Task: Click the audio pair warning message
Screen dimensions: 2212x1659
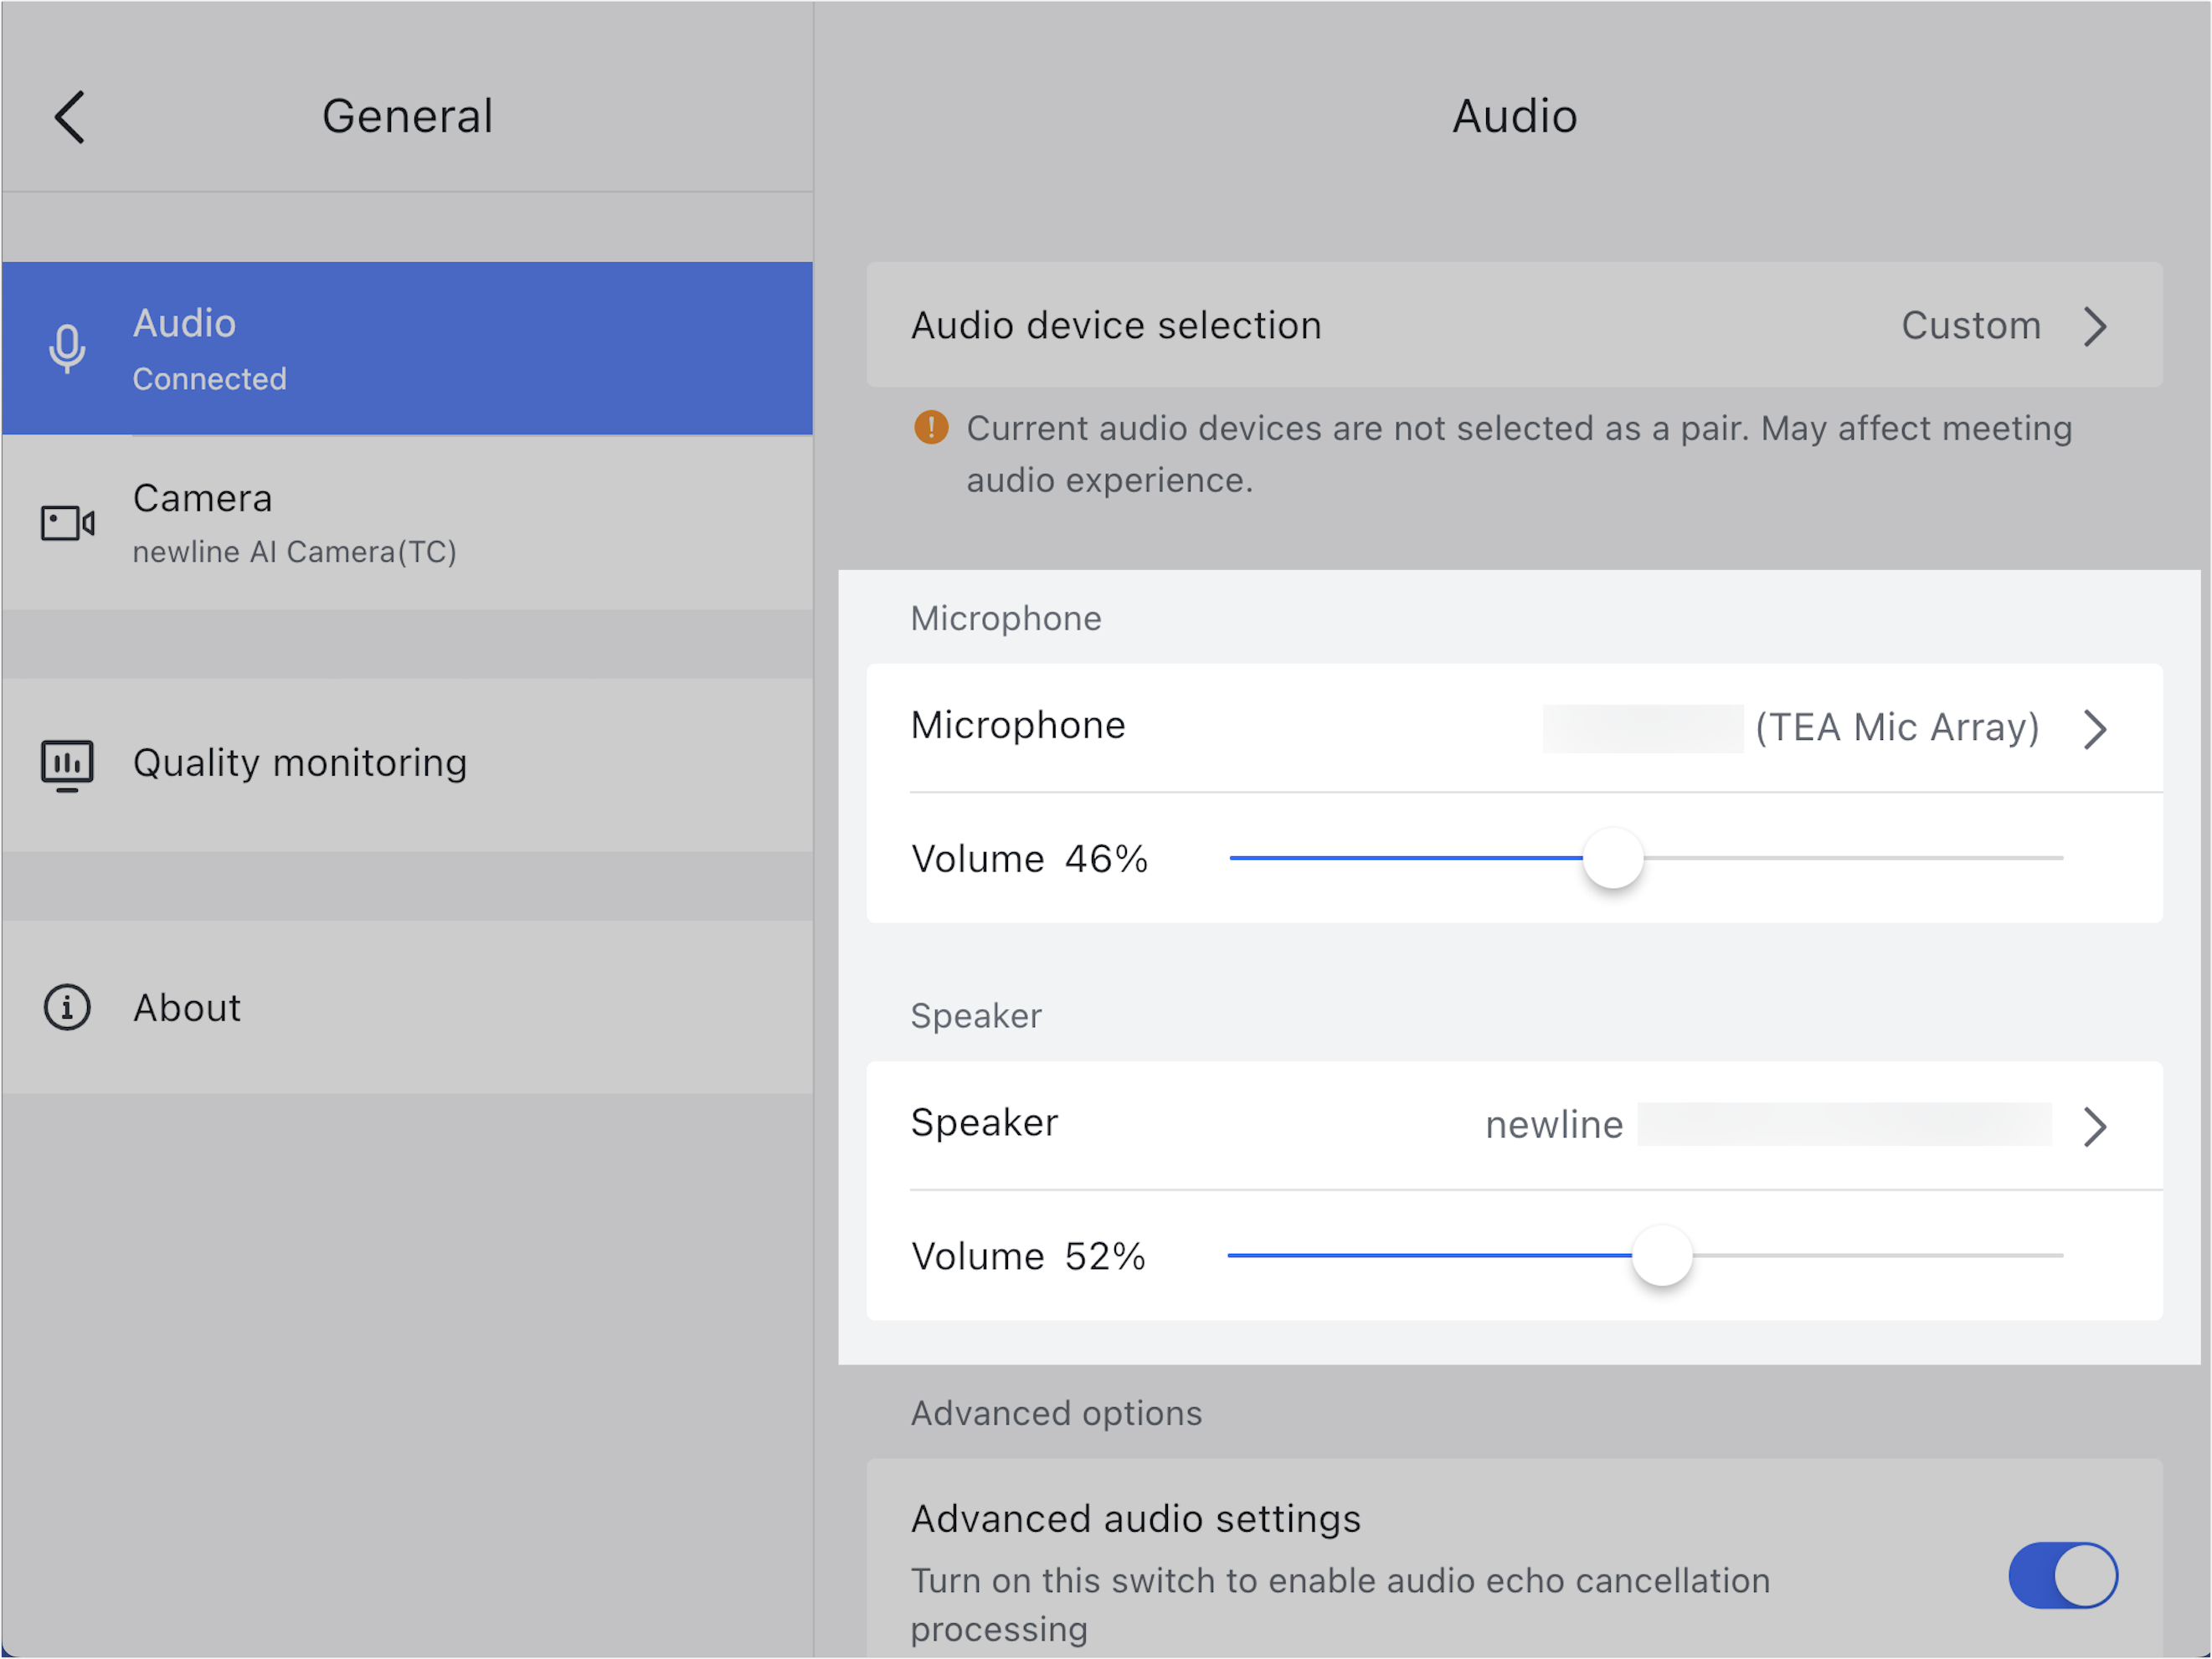Action: click(x=1518, y=454)
